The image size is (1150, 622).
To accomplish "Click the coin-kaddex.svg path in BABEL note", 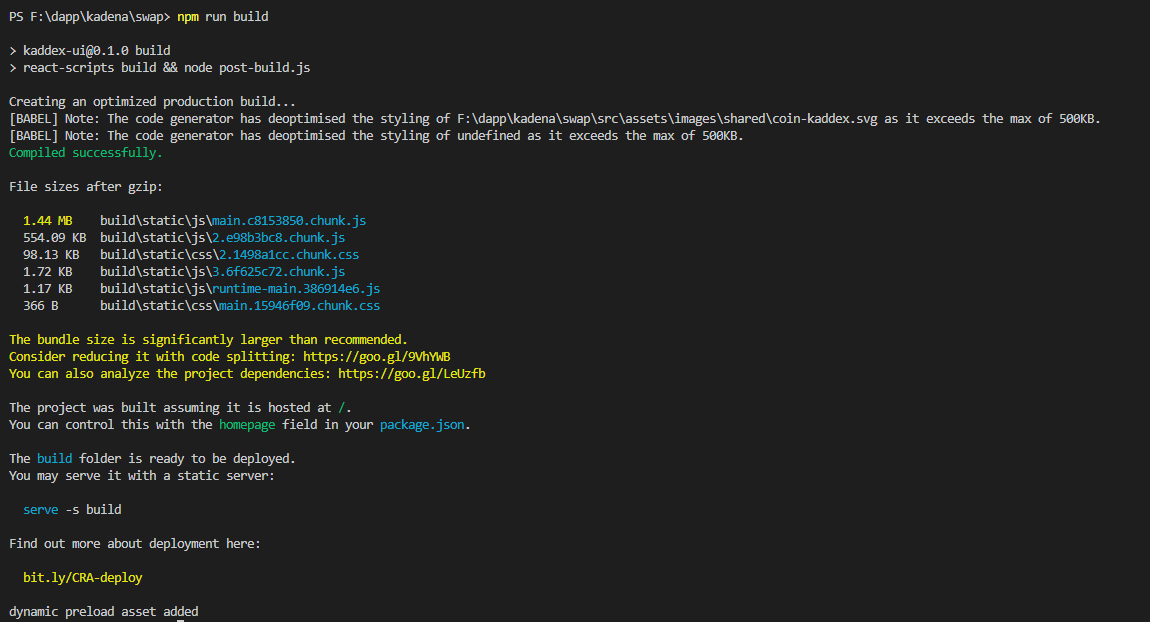I will click(667, 119).
